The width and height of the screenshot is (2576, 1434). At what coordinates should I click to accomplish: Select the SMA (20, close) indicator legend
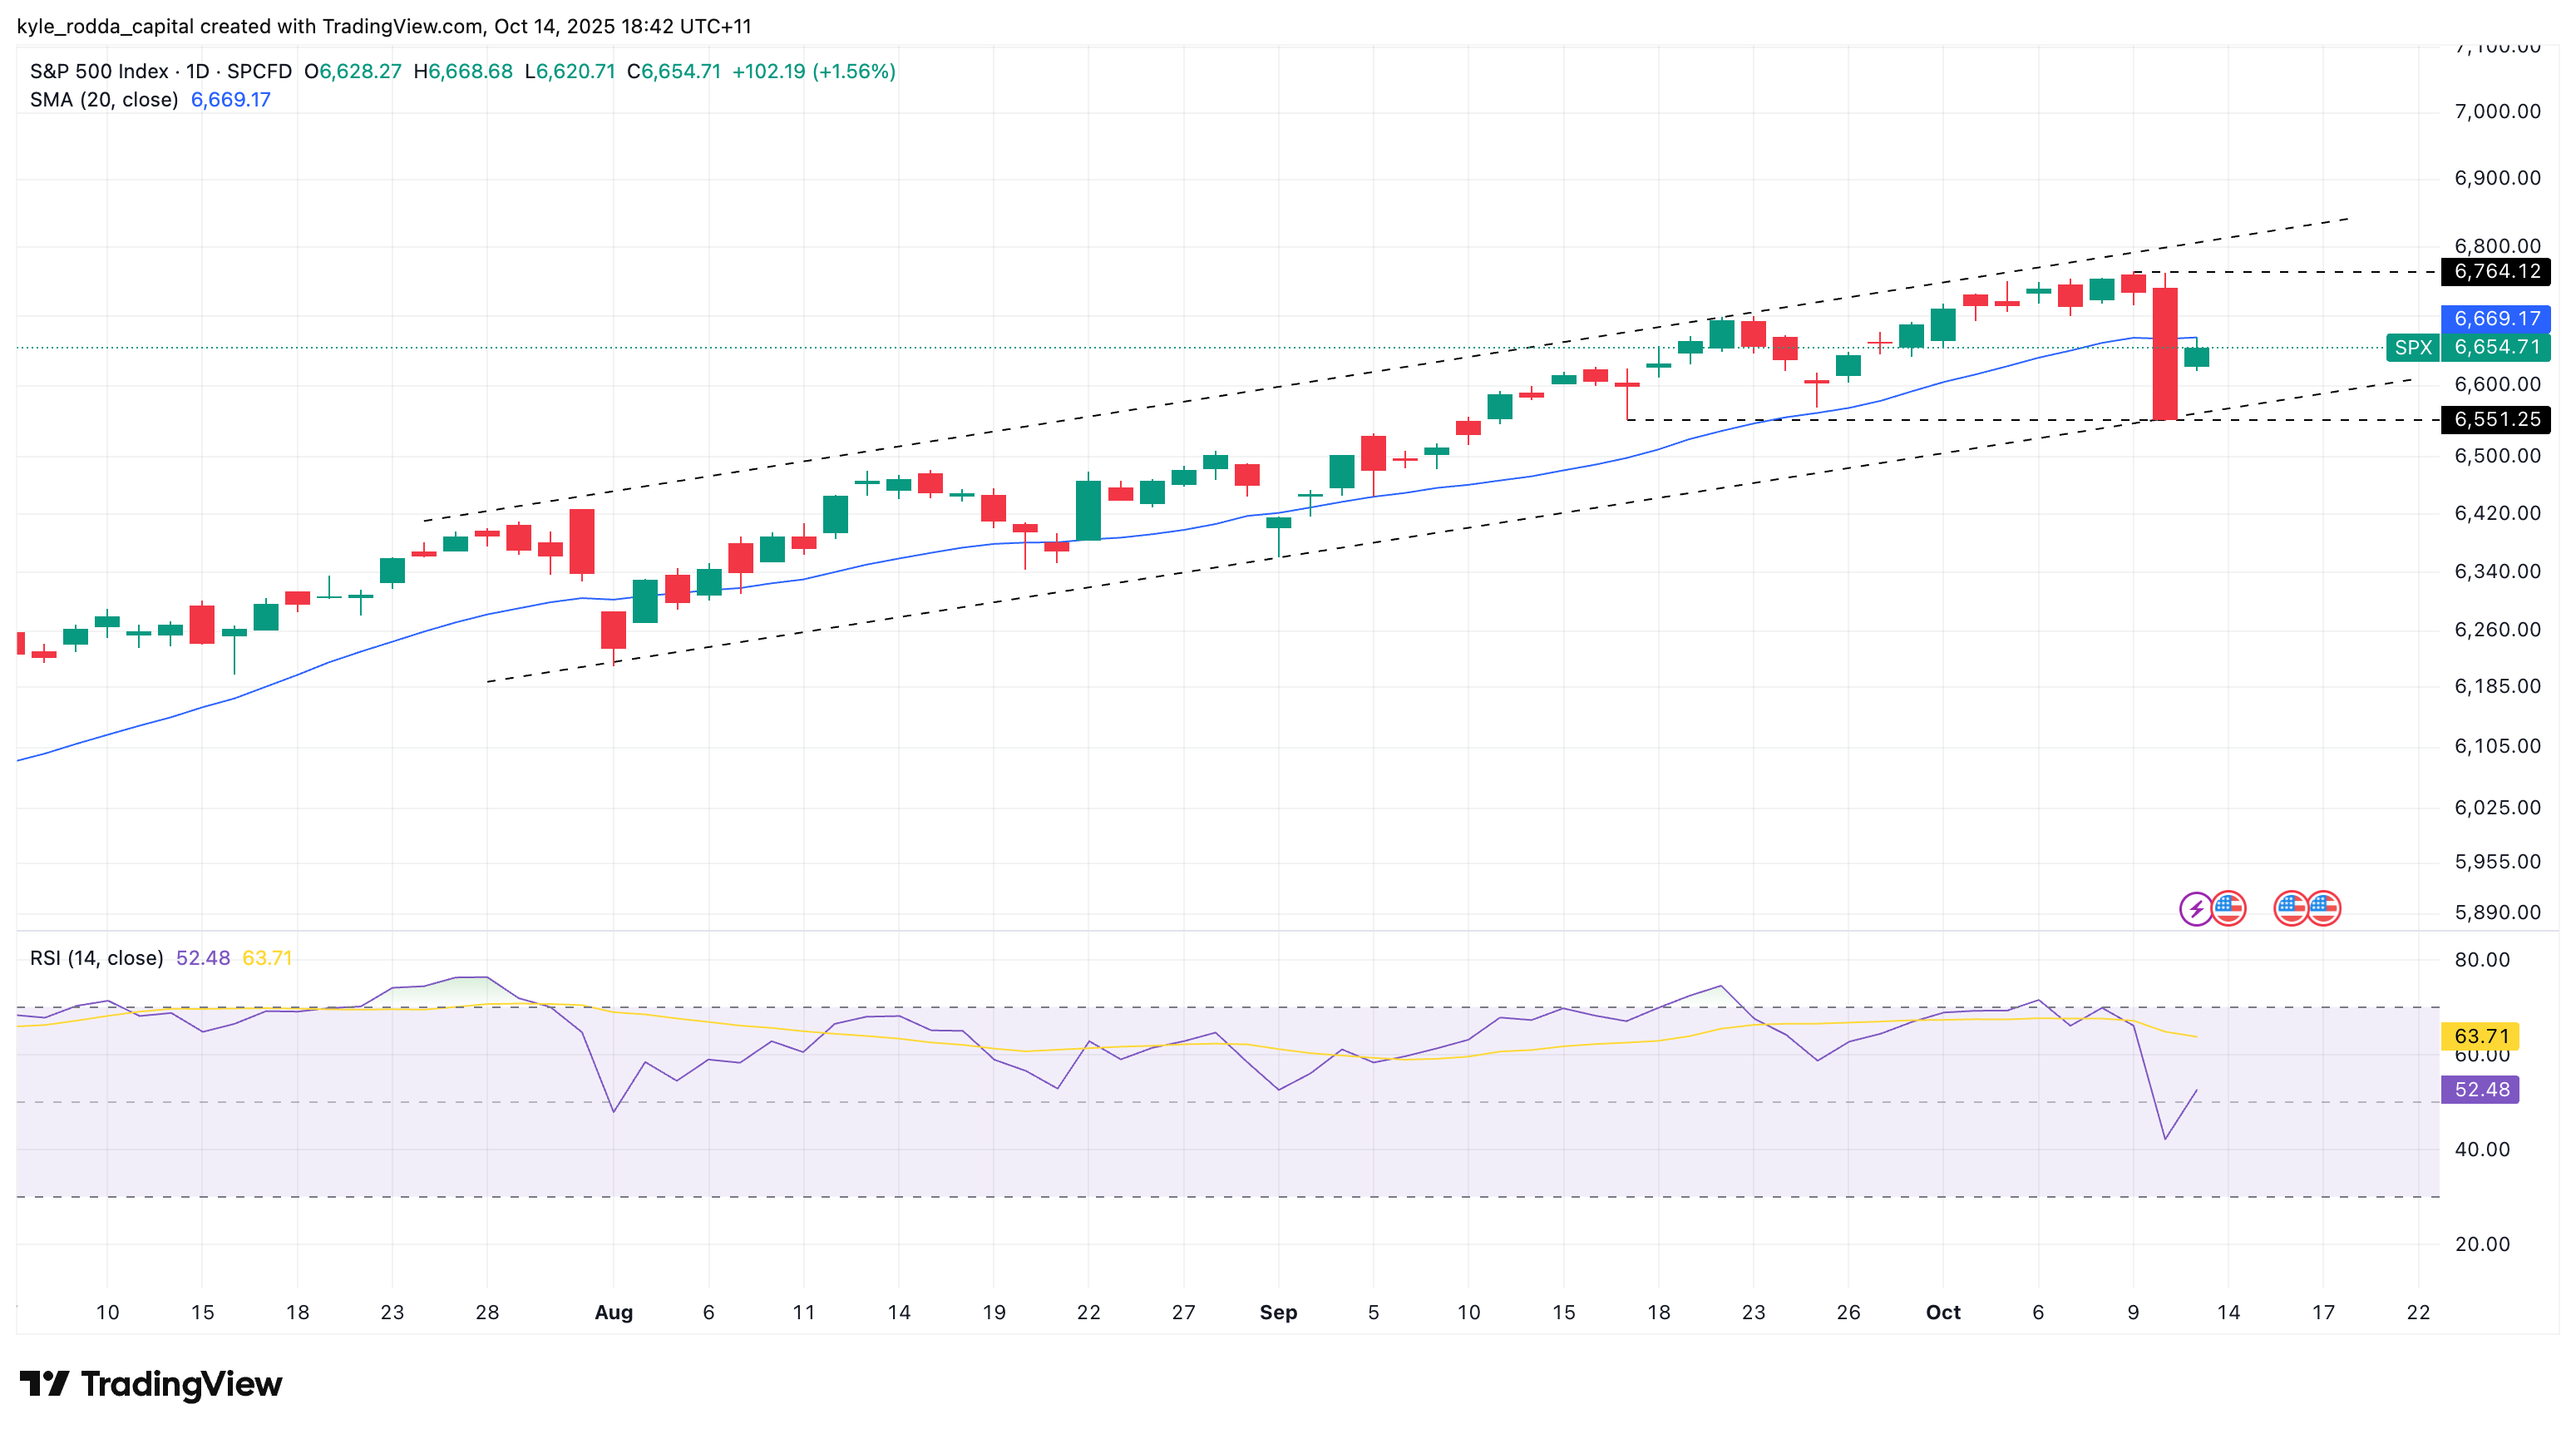coord(104,100)
